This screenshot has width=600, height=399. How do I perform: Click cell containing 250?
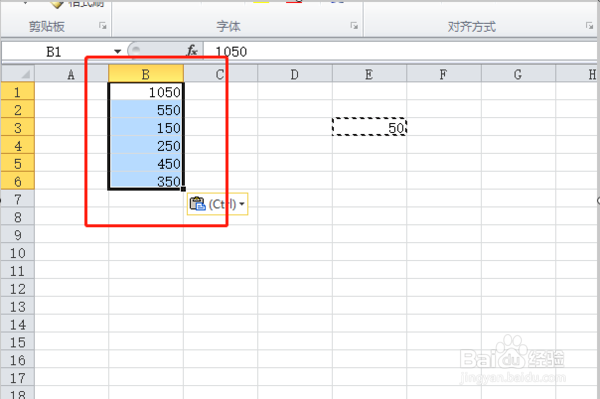(x=146, y=145)
